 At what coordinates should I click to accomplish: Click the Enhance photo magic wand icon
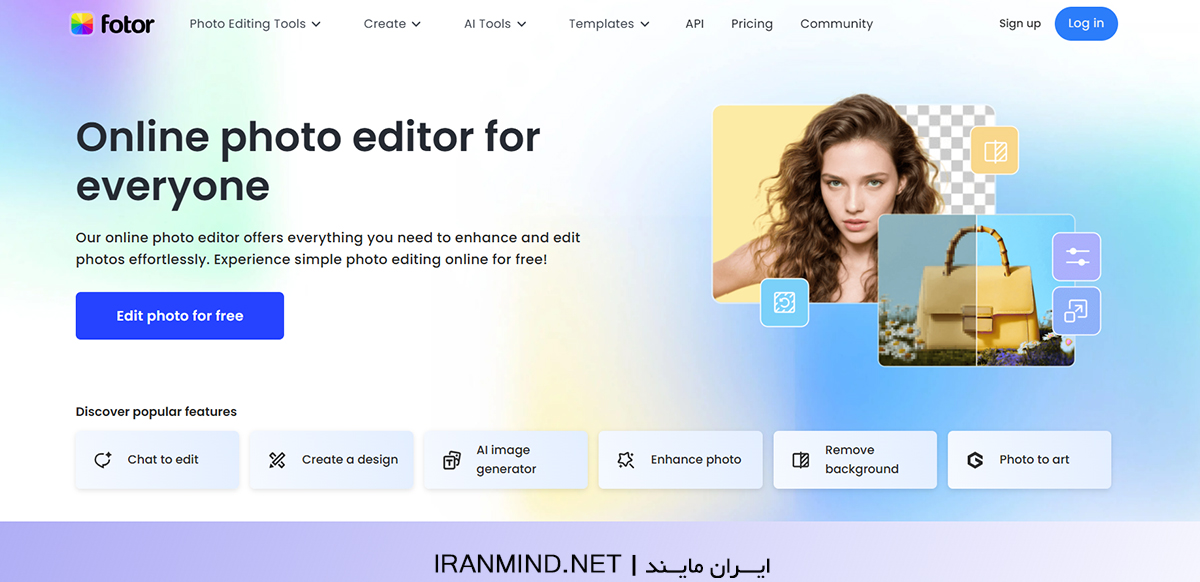coord(627,459)
